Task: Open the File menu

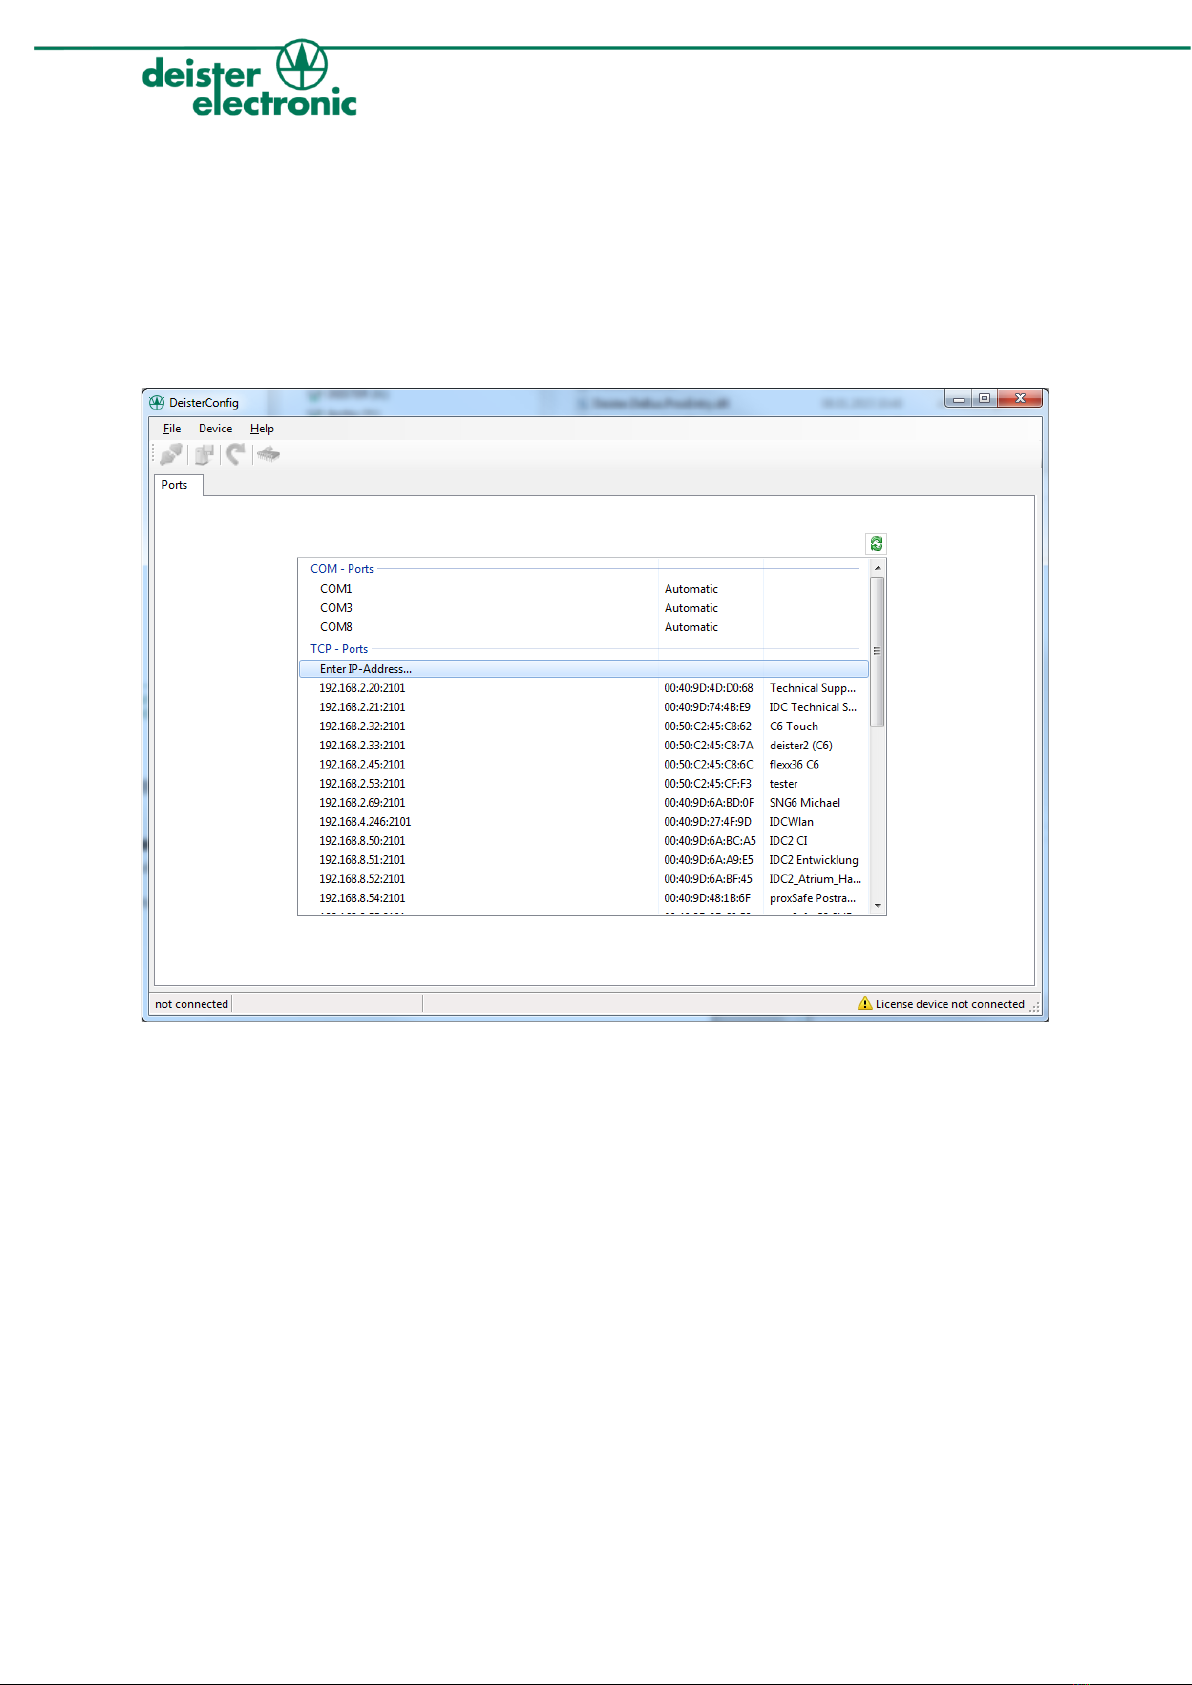Action: point(172,428)
